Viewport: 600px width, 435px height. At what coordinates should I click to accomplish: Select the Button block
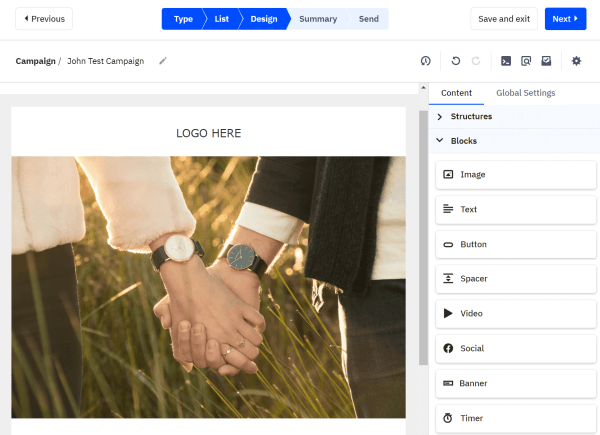[x=516, y=244]
